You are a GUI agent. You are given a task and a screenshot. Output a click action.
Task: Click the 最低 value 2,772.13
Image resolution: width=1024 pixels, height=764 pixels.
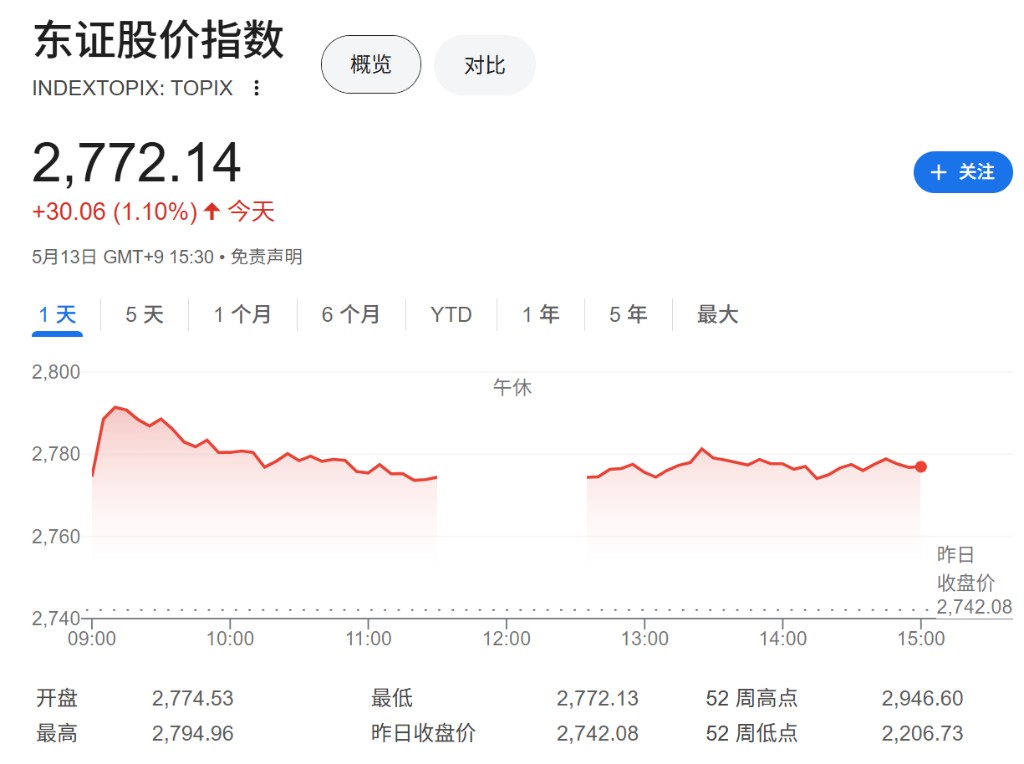(x=598, y=699)
